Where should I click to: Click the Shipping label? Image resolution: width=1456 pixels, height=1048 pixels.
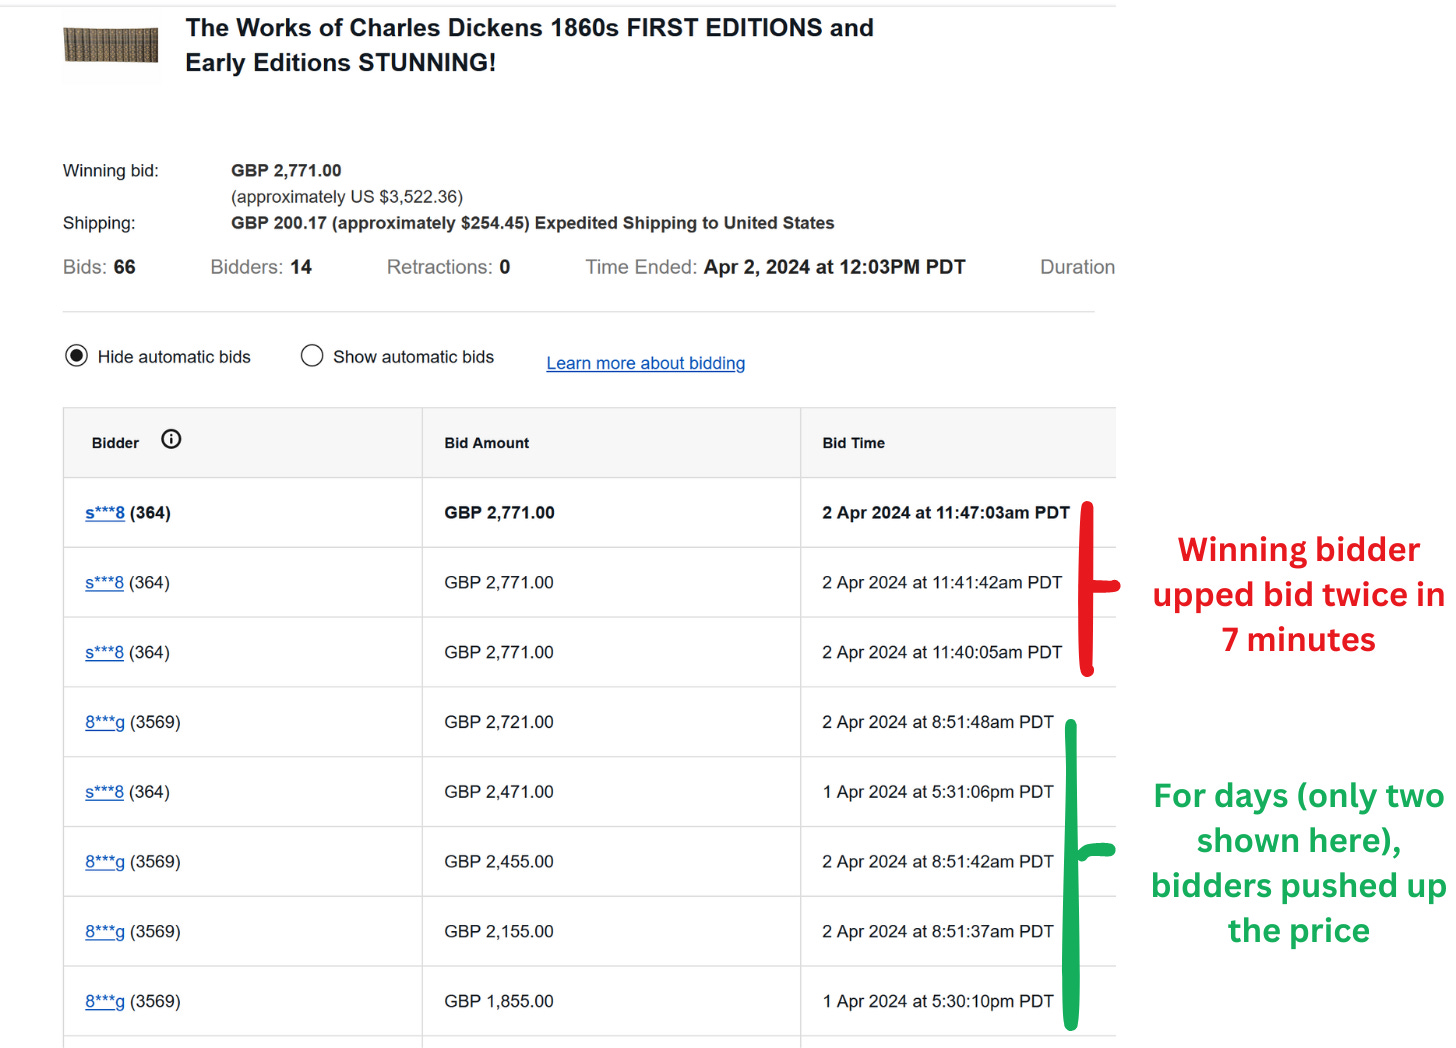99,223
